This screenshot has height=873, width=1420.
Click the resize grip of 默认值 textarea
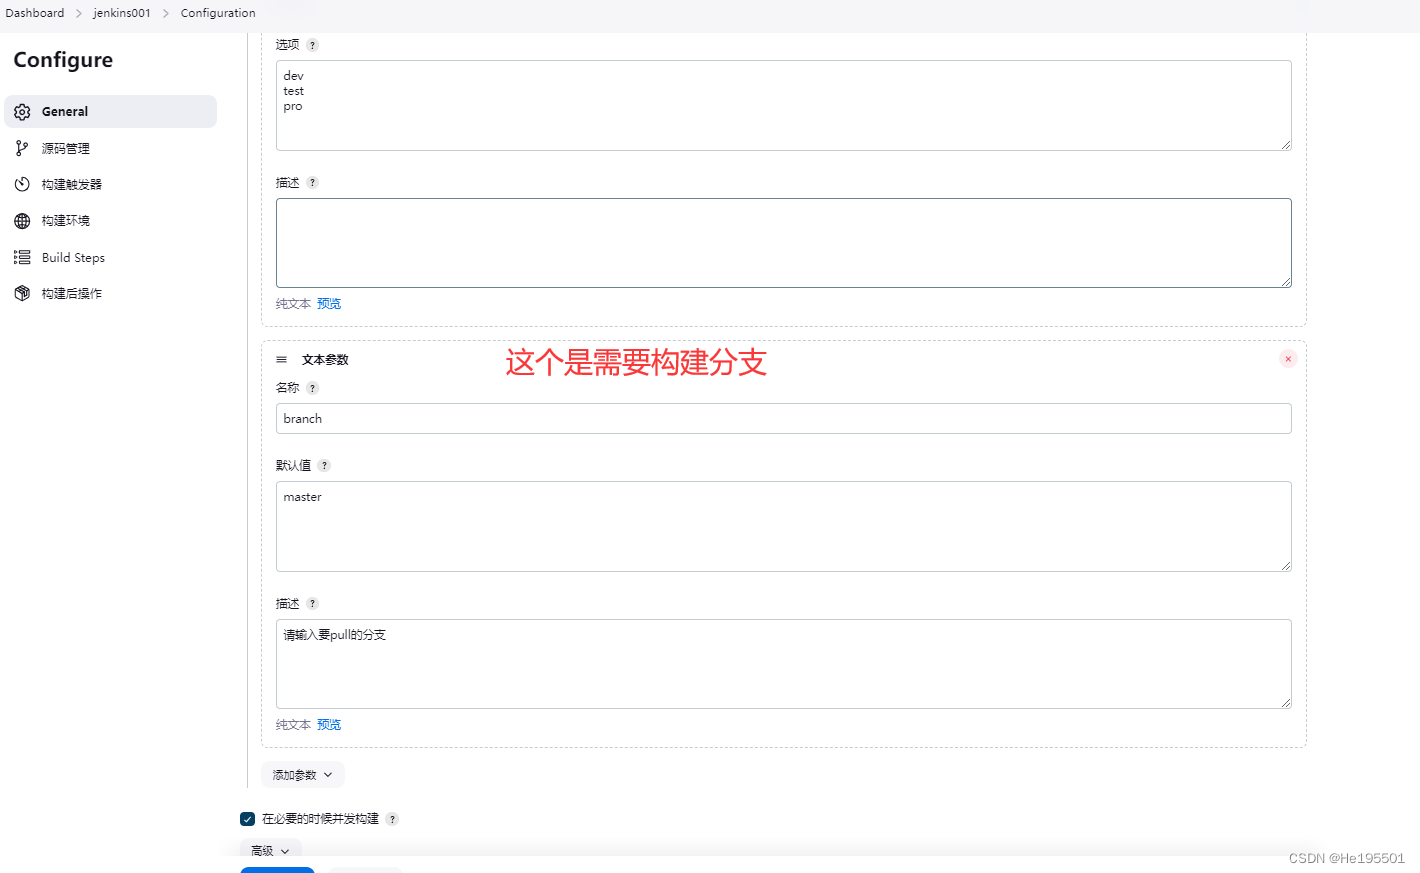click(1286, 566)
